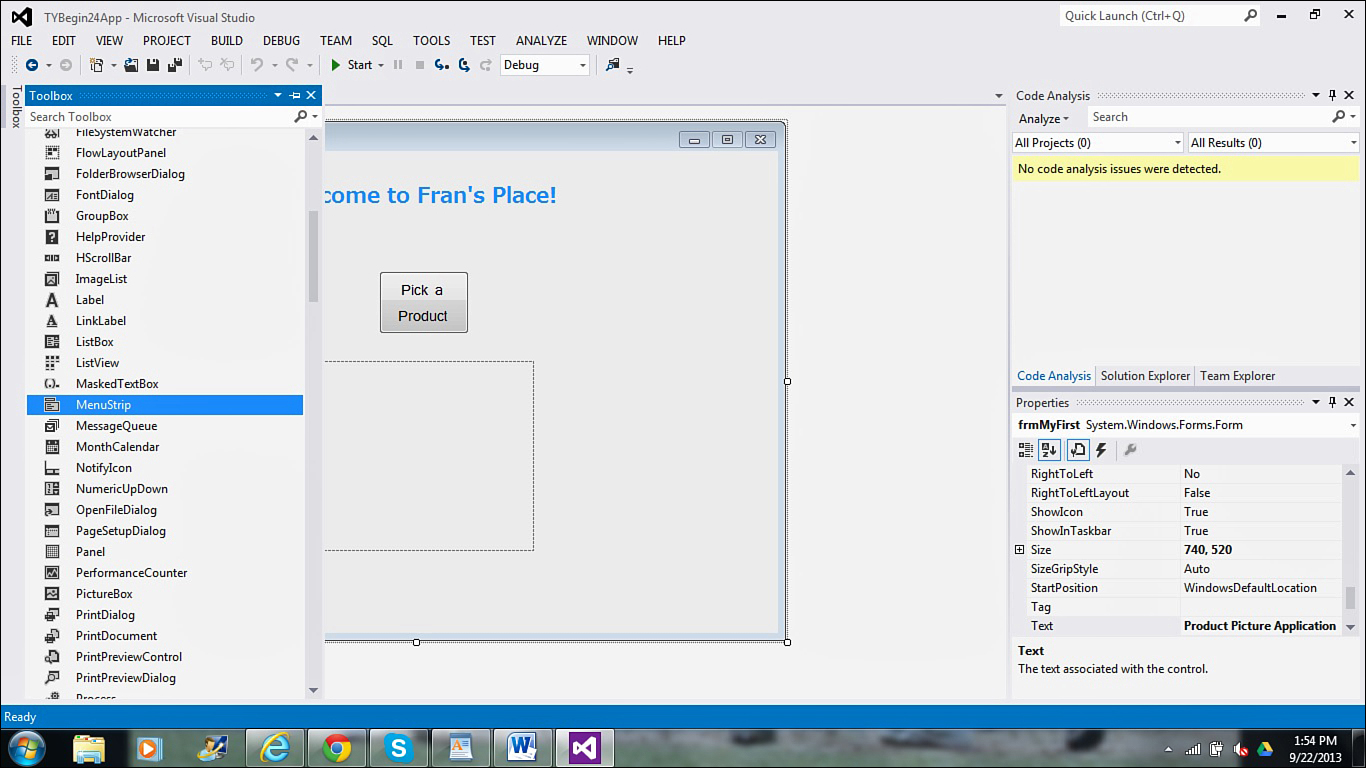
Task: Click the Navigate Backward arrow in toolbar
Action: (x=32, y=65)
